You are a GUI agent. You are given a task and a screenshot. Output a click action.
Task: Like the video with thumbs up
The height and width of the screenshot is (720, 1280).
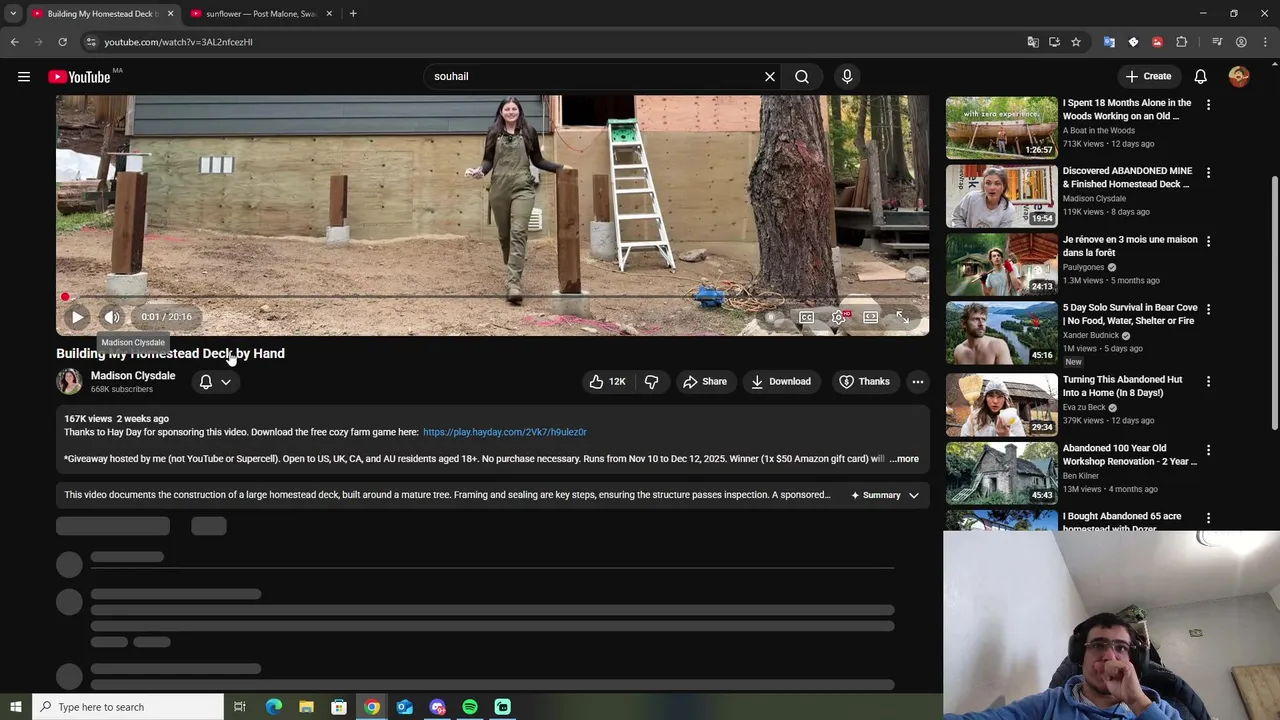click(607, 381)
